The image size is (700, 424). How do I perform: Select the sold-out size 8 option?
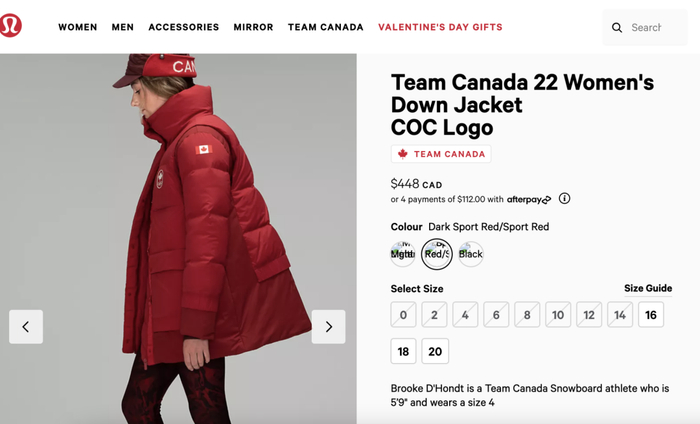click(x=528, y=315)
